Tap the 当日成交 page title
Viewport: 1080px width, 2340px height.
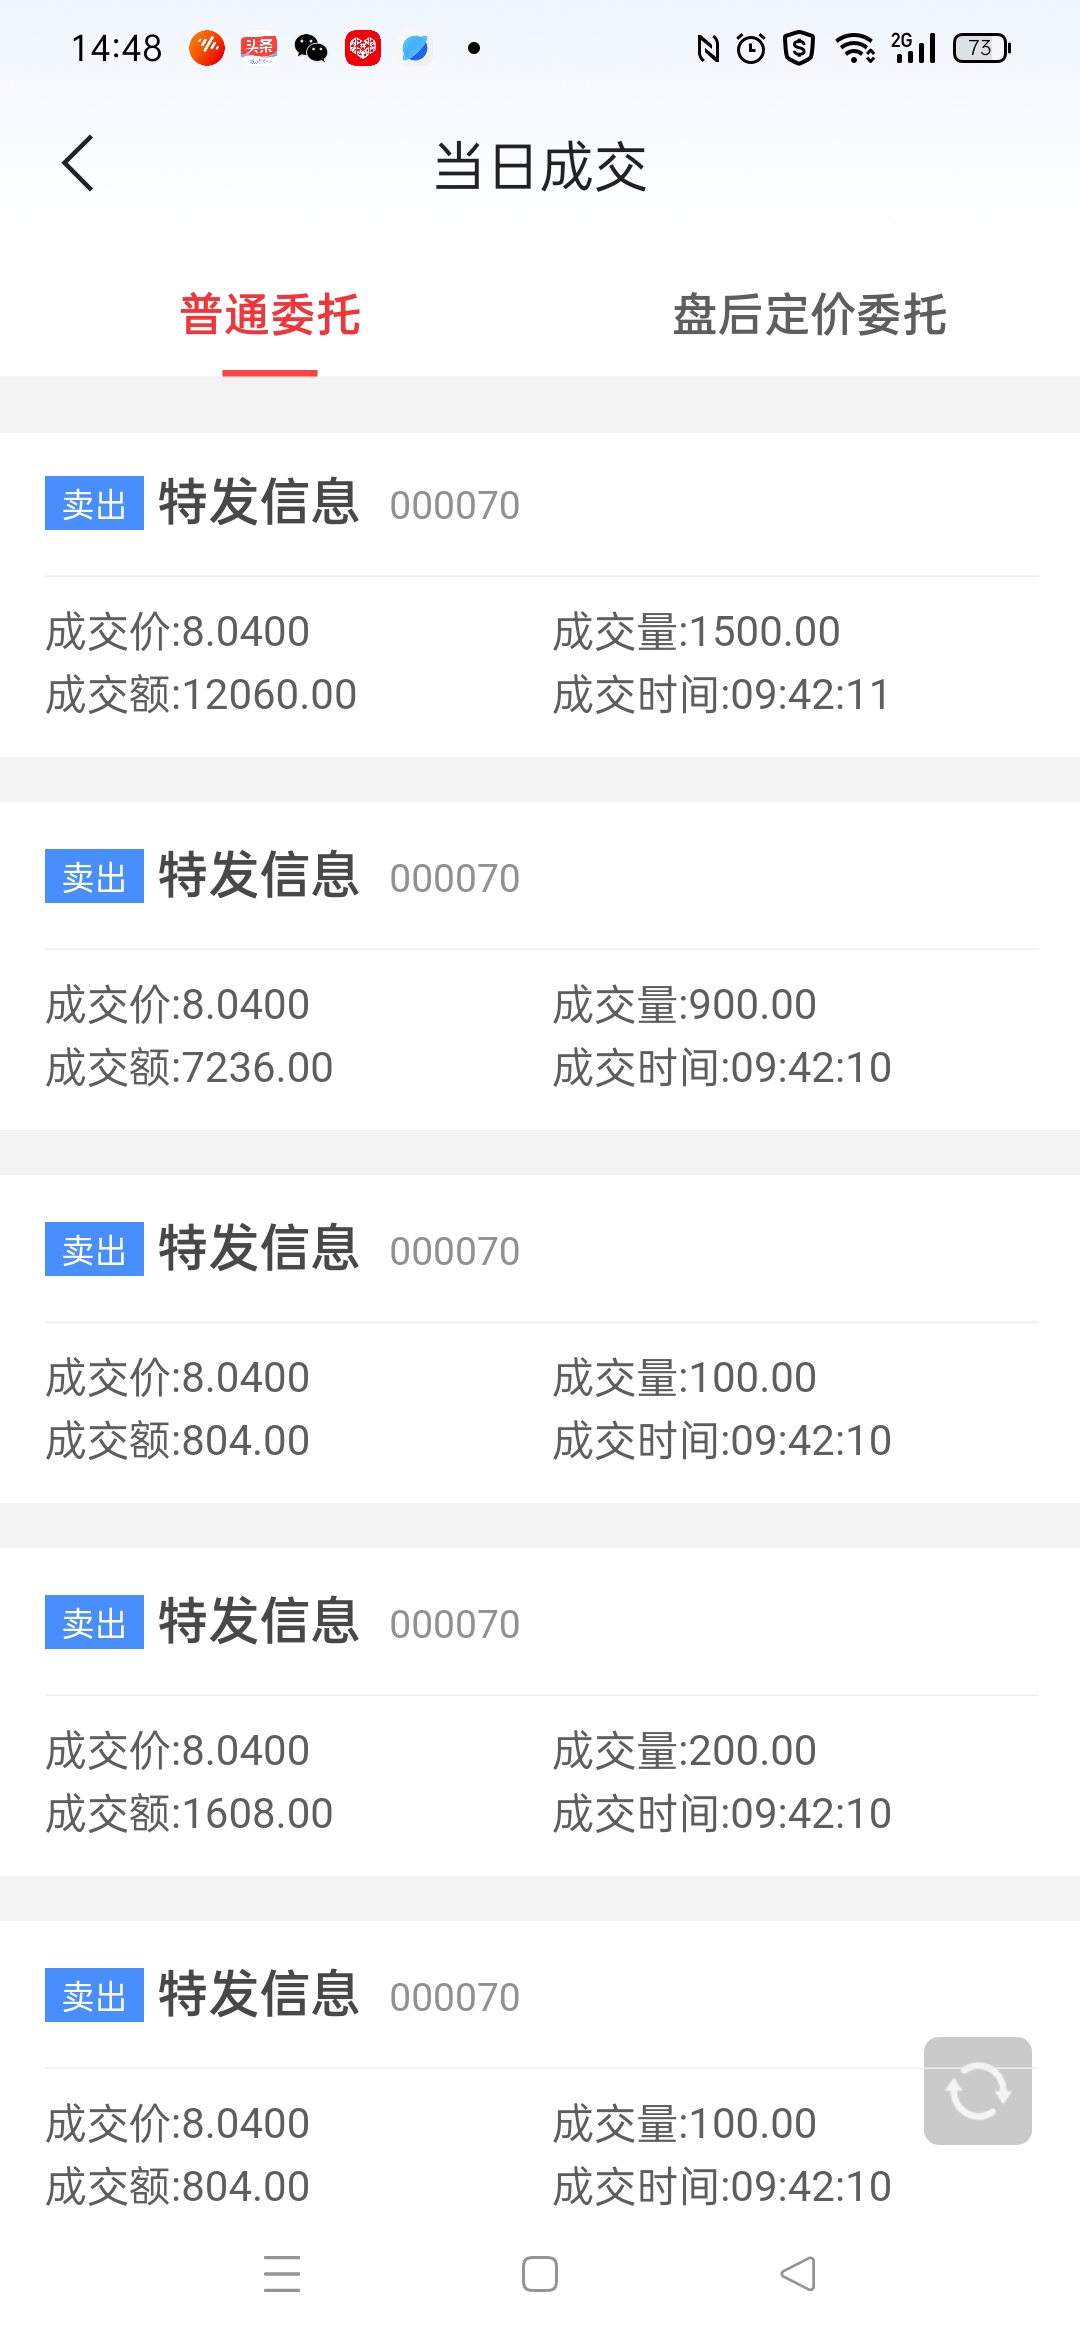pos(540,166)
